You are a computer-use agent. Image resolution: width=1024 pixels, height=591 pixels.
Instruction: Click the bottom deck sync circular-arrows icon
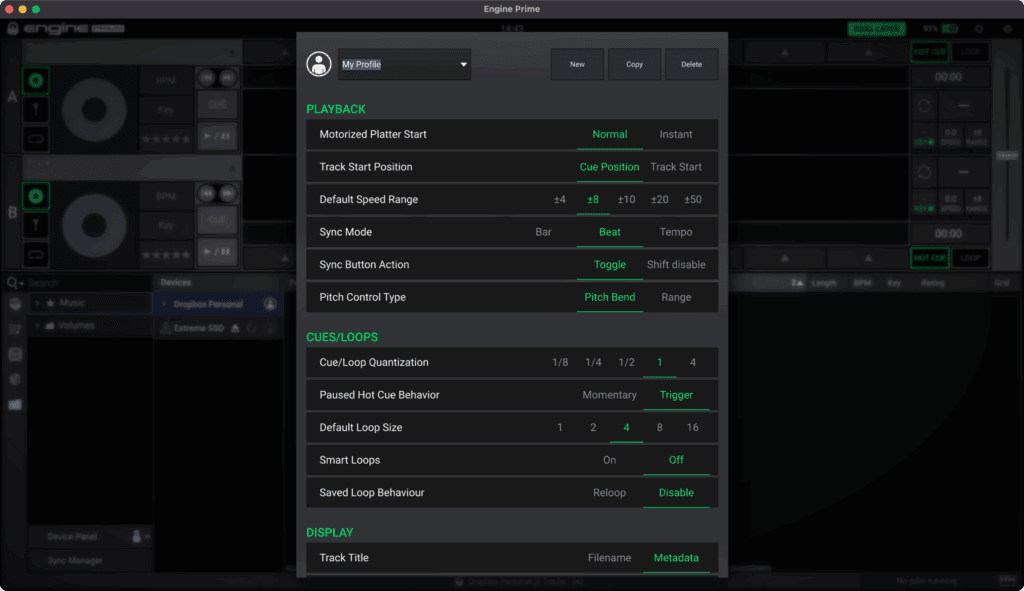point(924,172)
